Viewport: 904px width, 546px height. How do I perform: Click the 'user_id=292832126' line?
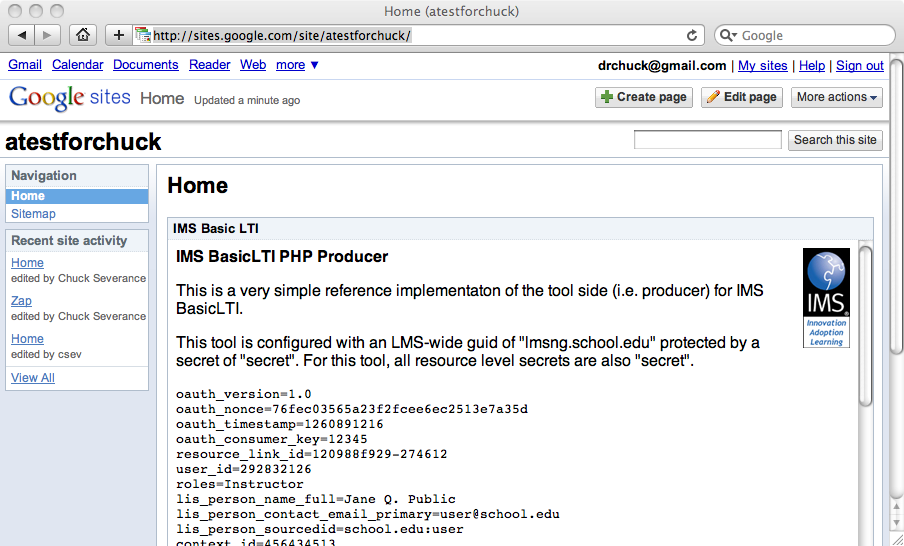pos(244,469)
